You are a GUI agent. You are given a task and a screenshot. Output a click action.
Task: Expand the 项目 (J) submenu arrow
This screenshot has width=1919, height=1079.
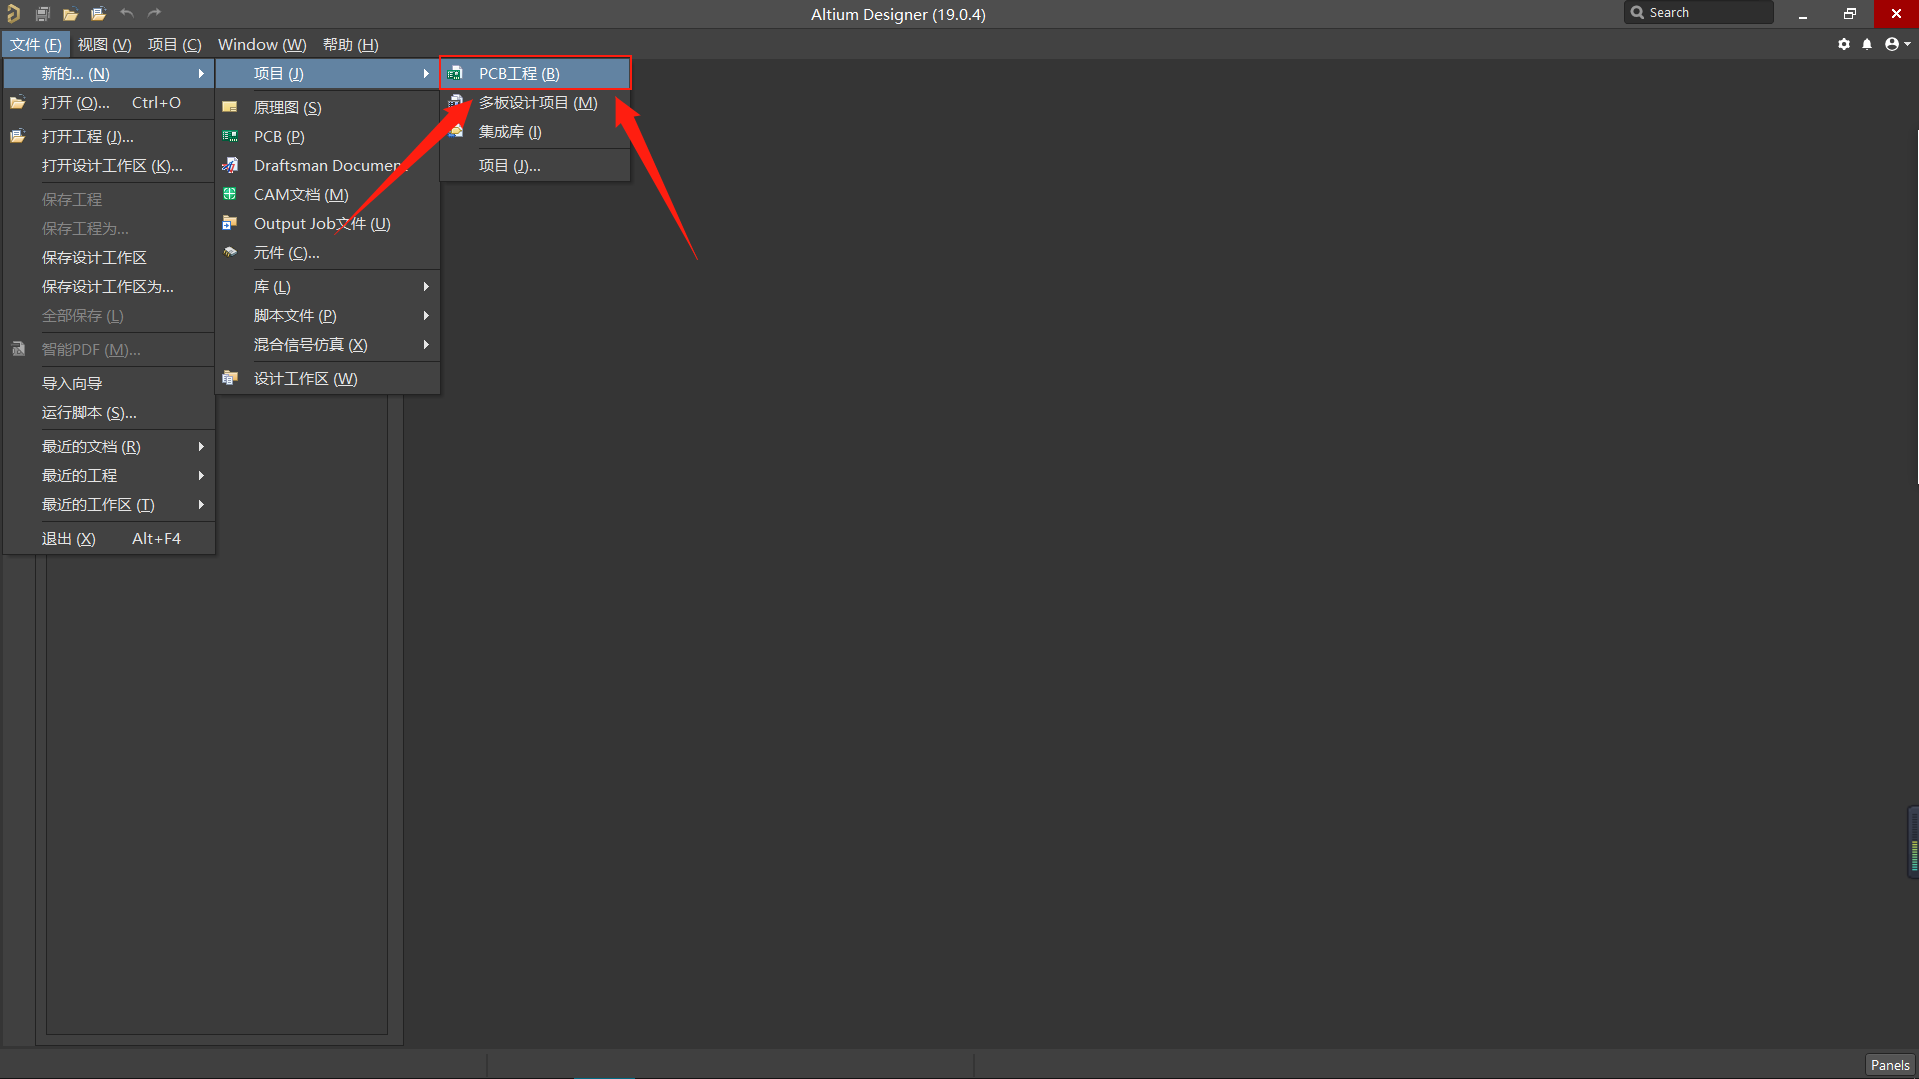click(426, 73)
